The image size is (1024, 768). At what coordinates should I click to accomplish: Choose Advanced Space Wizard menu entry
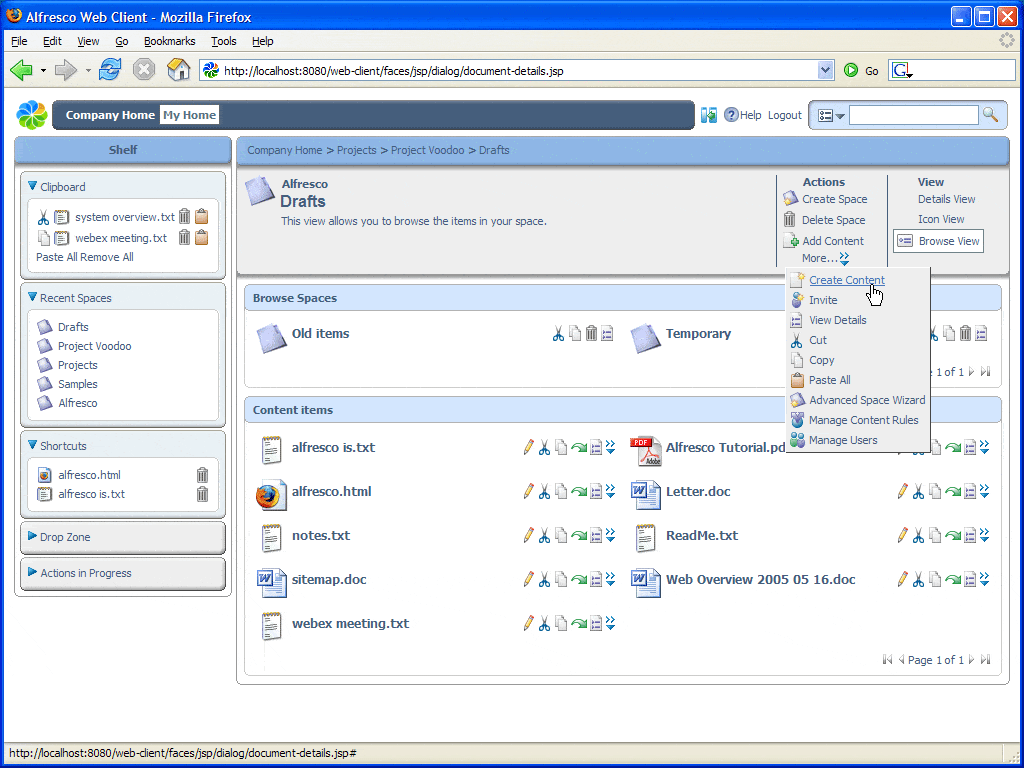[x=867, y=400]
